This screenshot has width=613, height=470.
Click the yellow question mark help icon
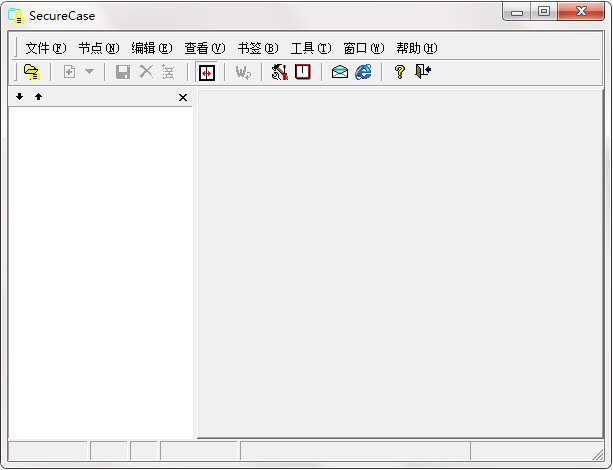pyautogui.click(x=400, y=72)
